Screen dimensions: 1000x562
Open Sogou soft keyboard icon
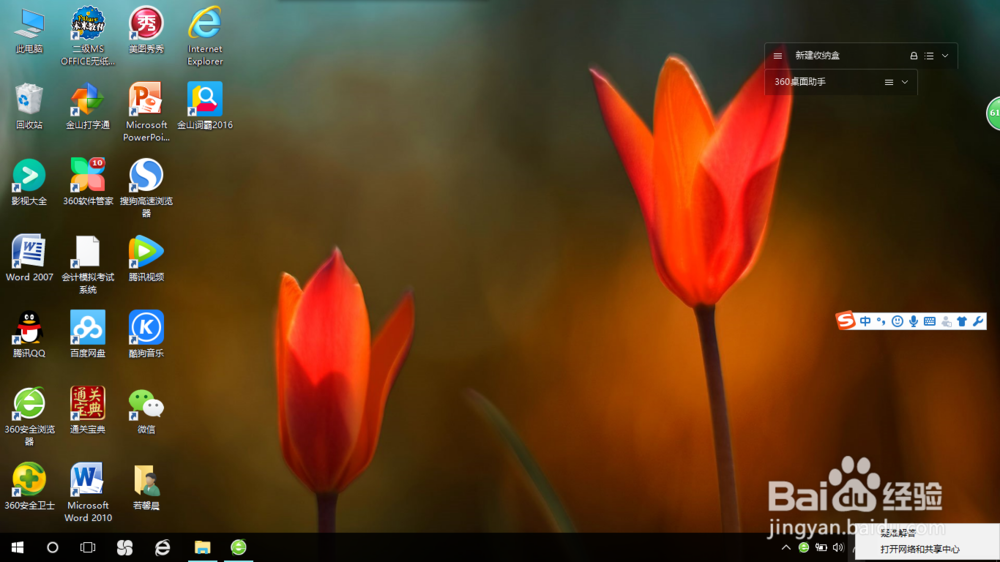point(929,321)
